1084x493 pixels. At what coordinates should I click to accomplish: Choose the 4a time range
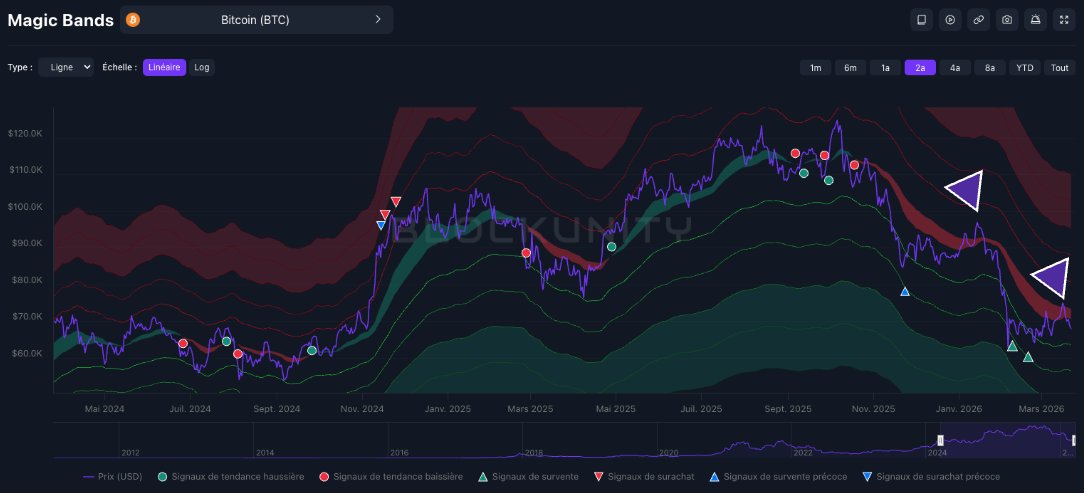tap(955, 68)
